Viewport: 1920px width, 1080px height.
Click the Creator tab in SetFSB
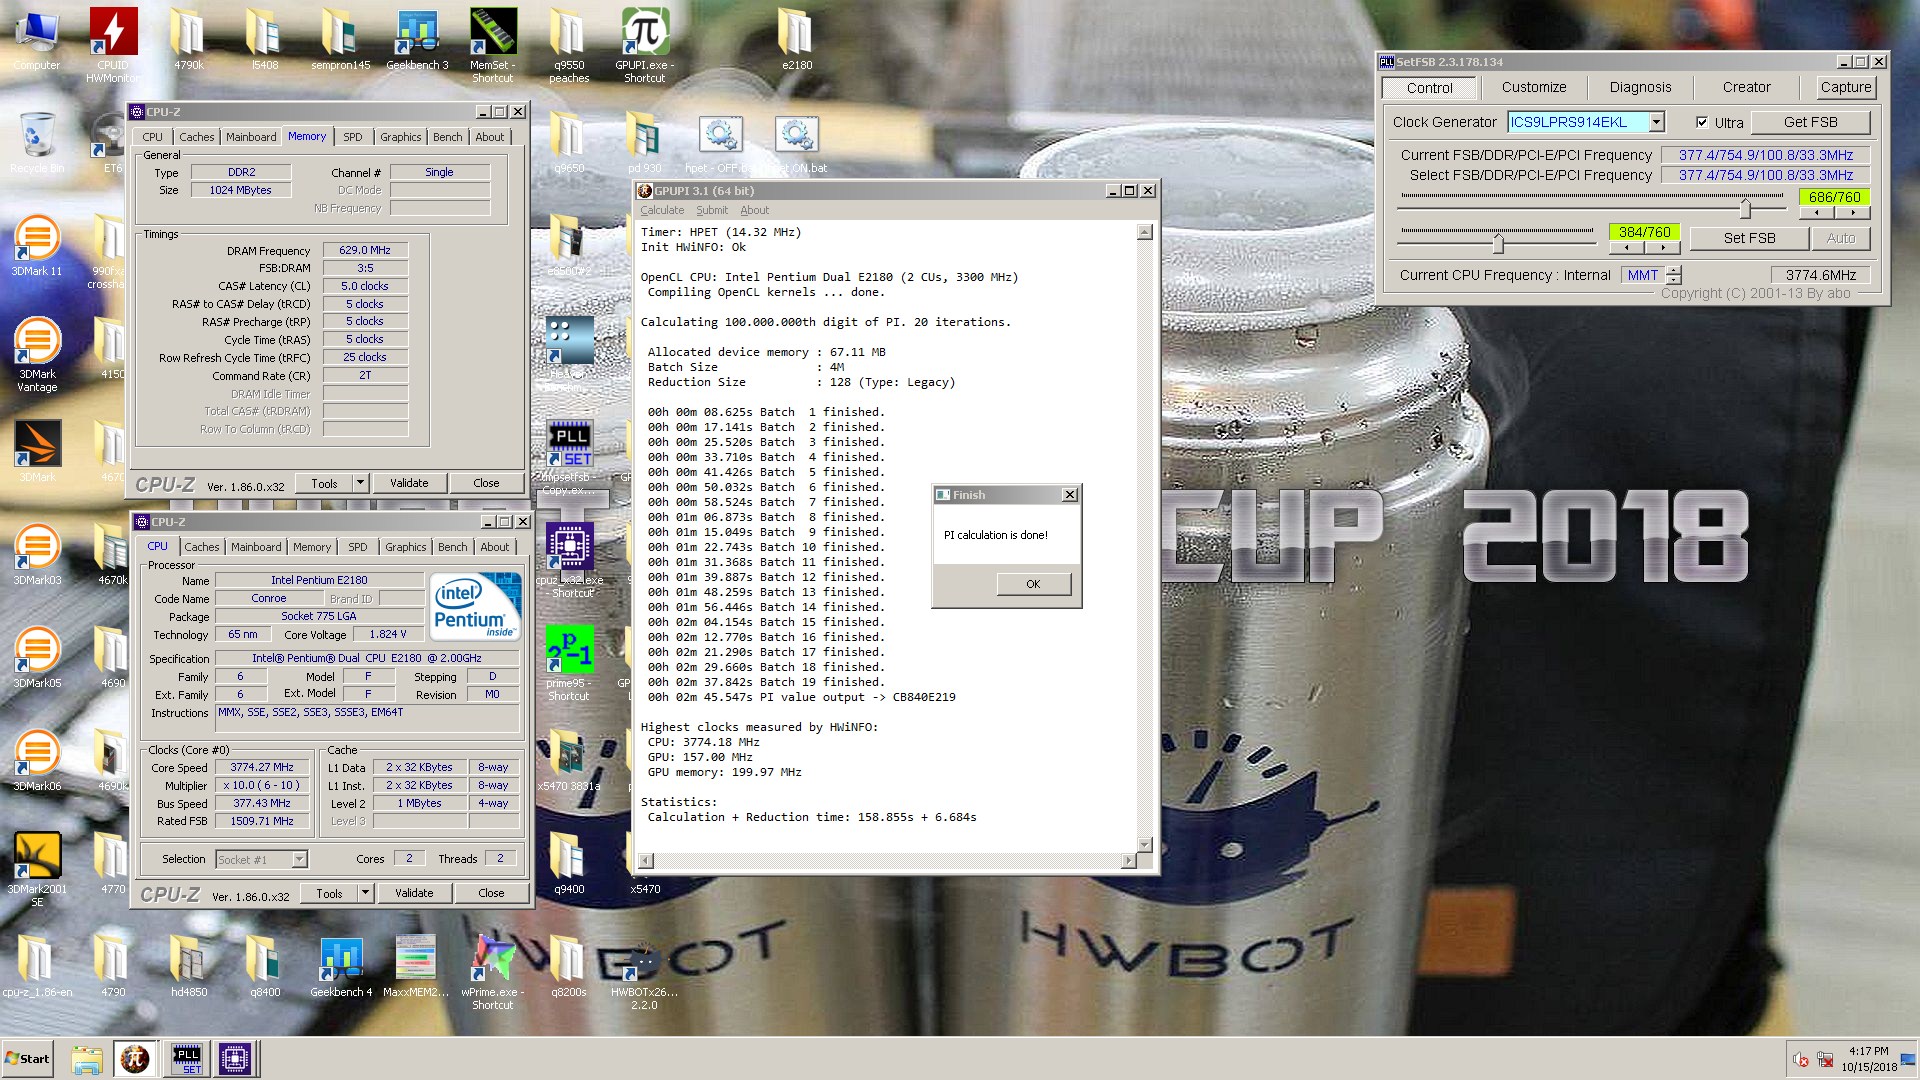tap(1746, 87)
